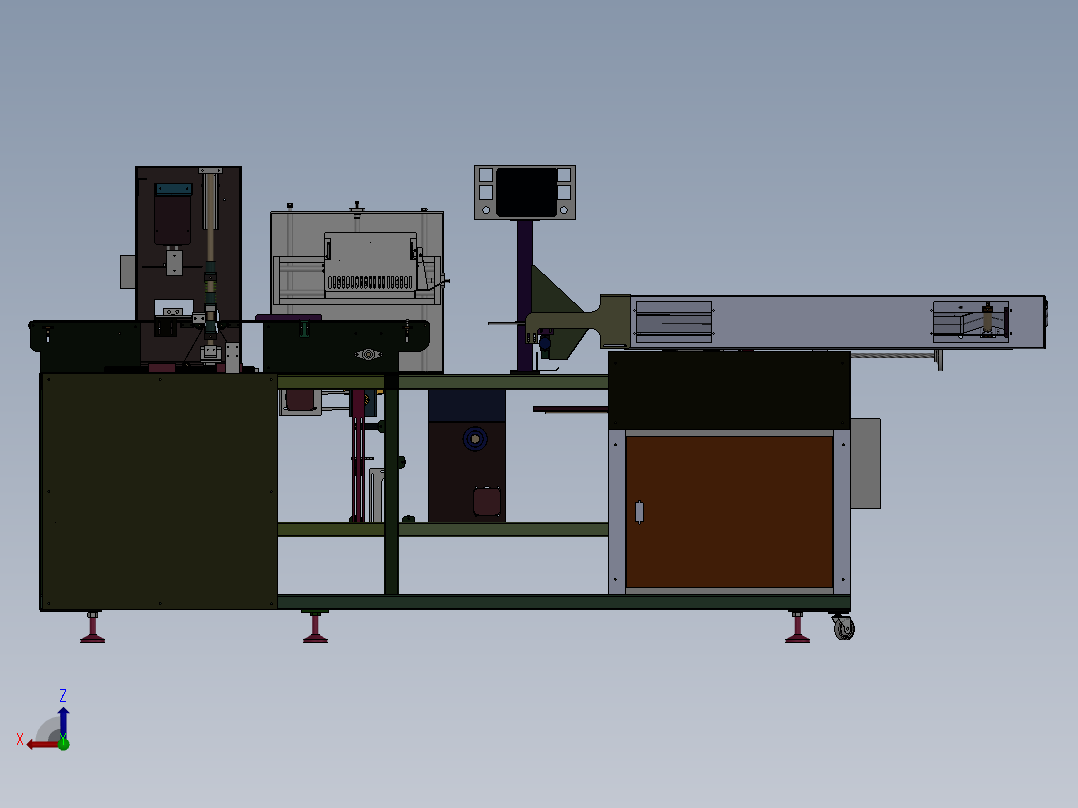Select the purple vertical pole of the display stand
1078x808 pixels.
click(525, 296)
